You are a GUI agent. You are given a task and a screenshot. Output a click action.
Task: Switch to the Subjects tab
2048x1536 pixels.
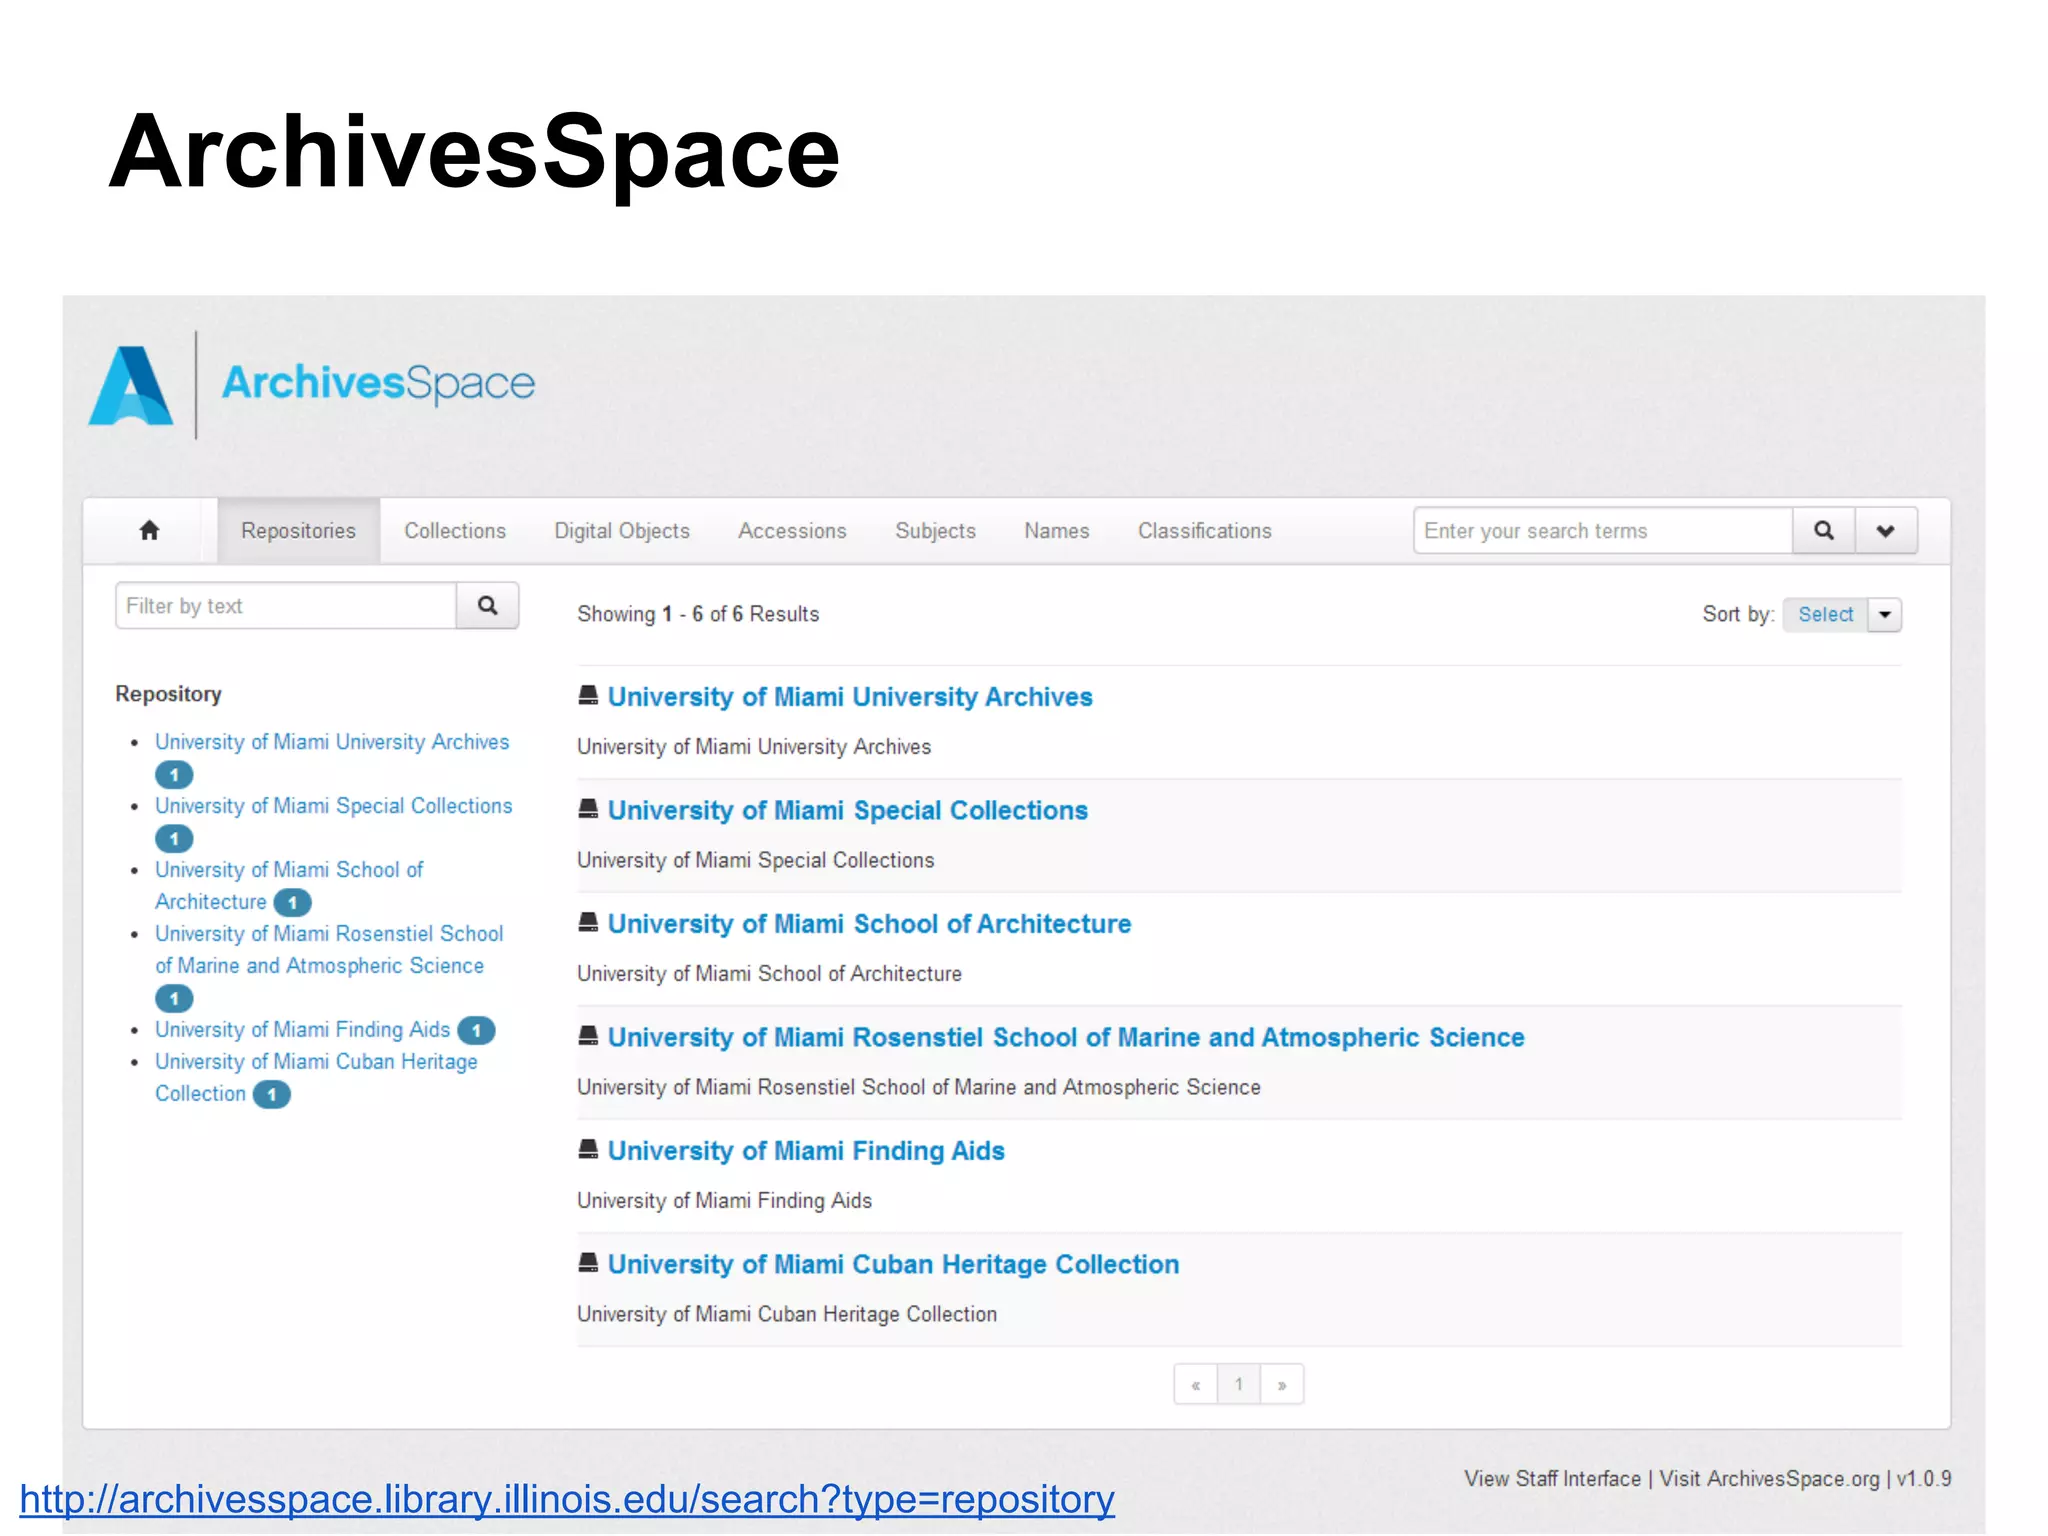point(935,531)
